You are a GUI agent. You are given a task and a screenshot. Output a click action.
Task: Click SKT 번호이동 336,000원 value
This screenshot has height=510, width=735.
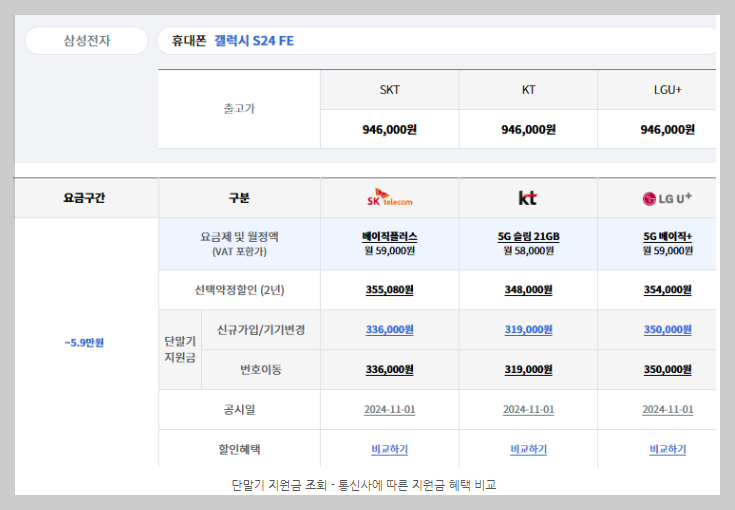390,369
